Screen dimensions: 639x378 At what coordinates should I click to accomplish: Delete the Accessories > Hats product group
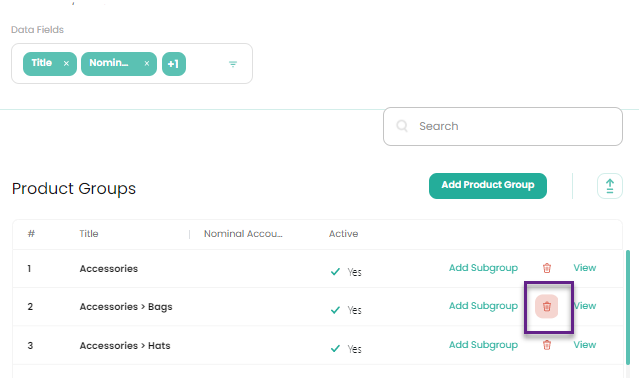[547, 345]
